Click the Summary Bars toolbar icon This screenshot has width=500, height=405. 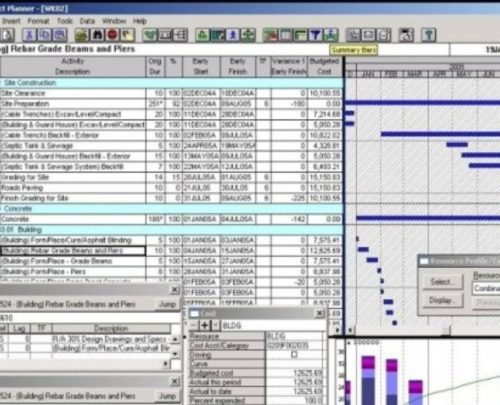pos(331,35)
